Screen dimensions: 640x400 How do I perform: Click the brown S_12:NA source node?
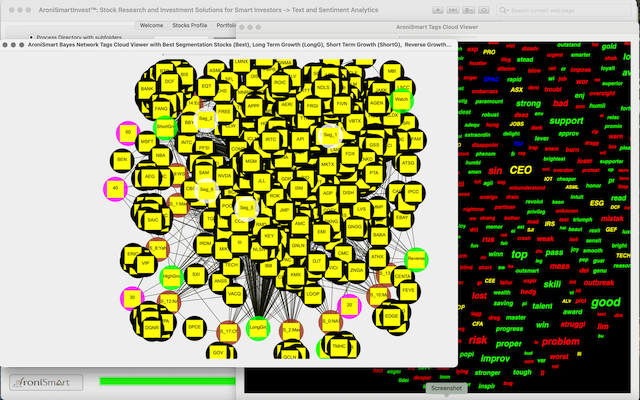169,302
